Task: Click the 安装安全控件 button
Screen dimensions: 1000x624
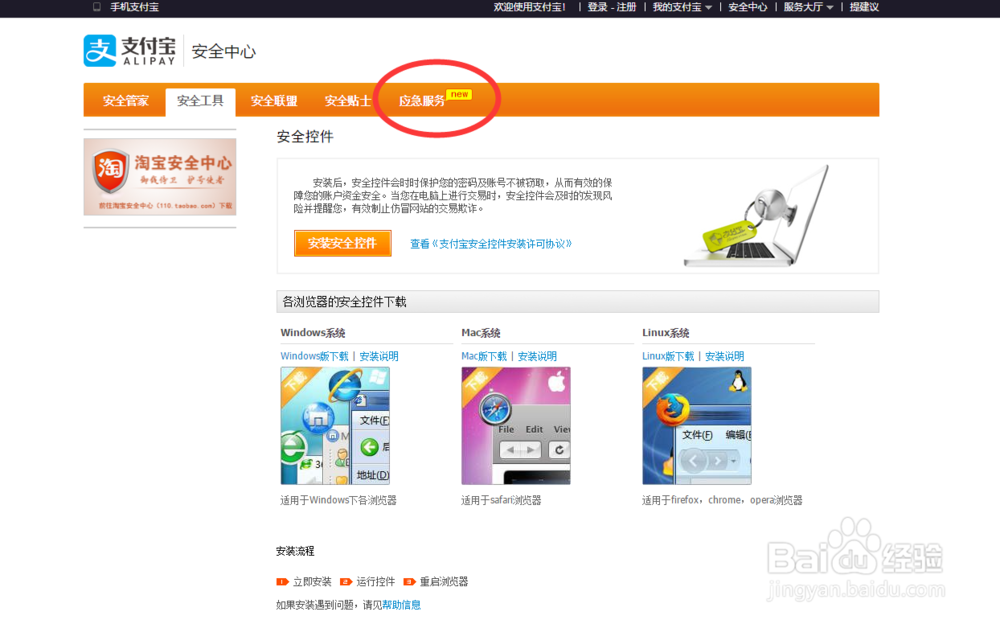Action: tap(342, 243)
